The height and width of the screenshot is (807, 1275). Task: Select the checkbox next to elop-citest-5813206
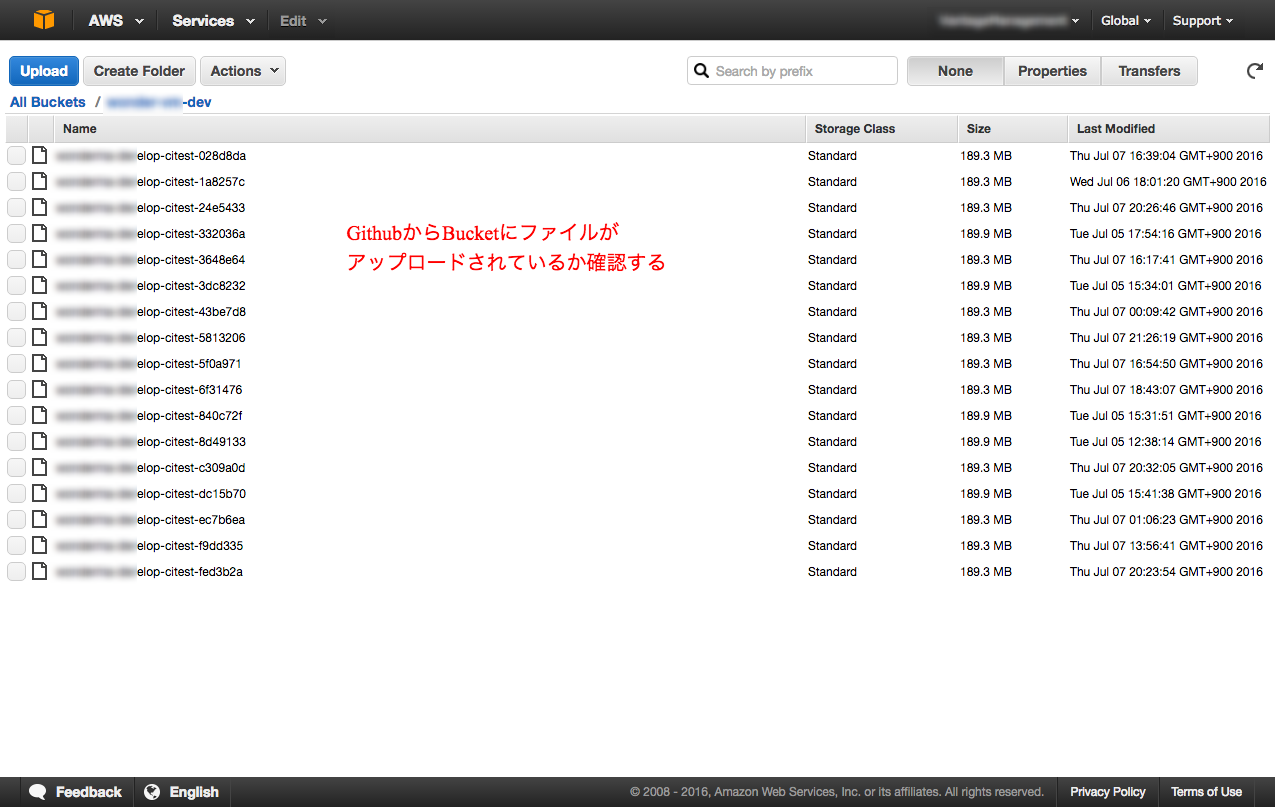tap(16, 337)
